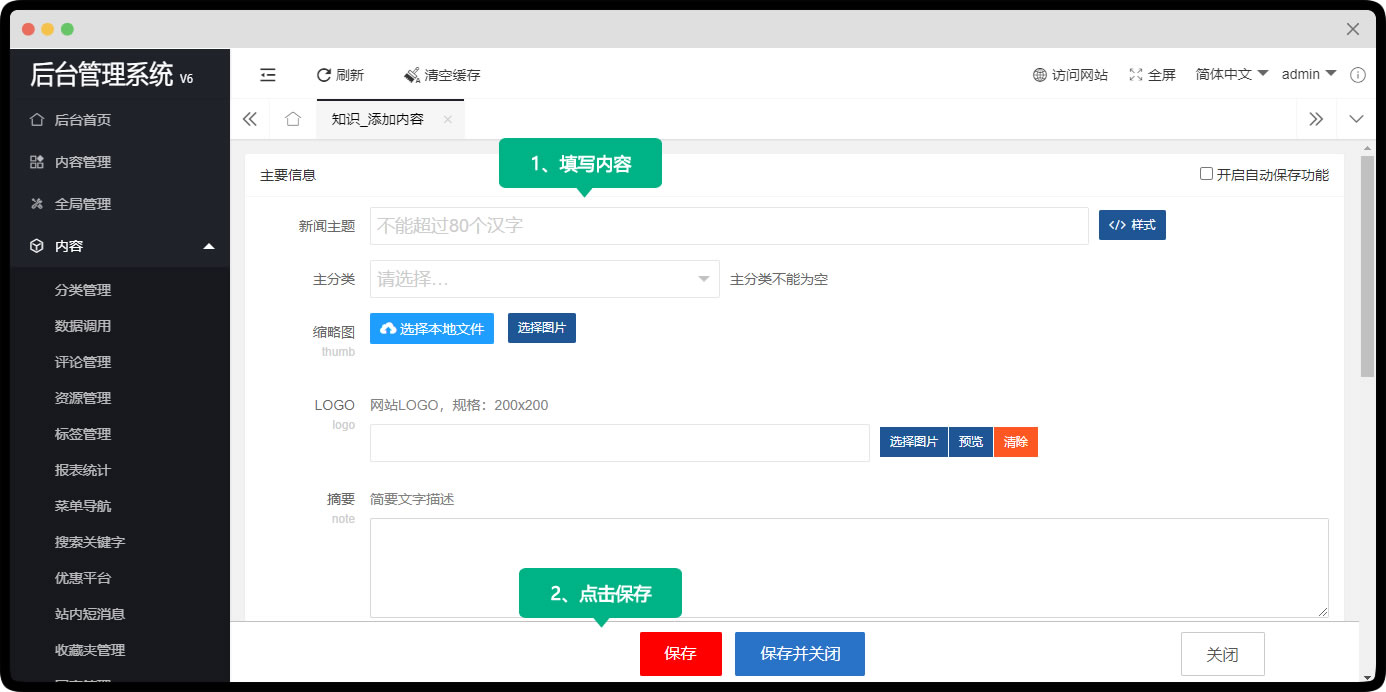Open 访问网站 globe icon
The width and height of the screenshot is (1386, 692).
(x=1040, y=75)
